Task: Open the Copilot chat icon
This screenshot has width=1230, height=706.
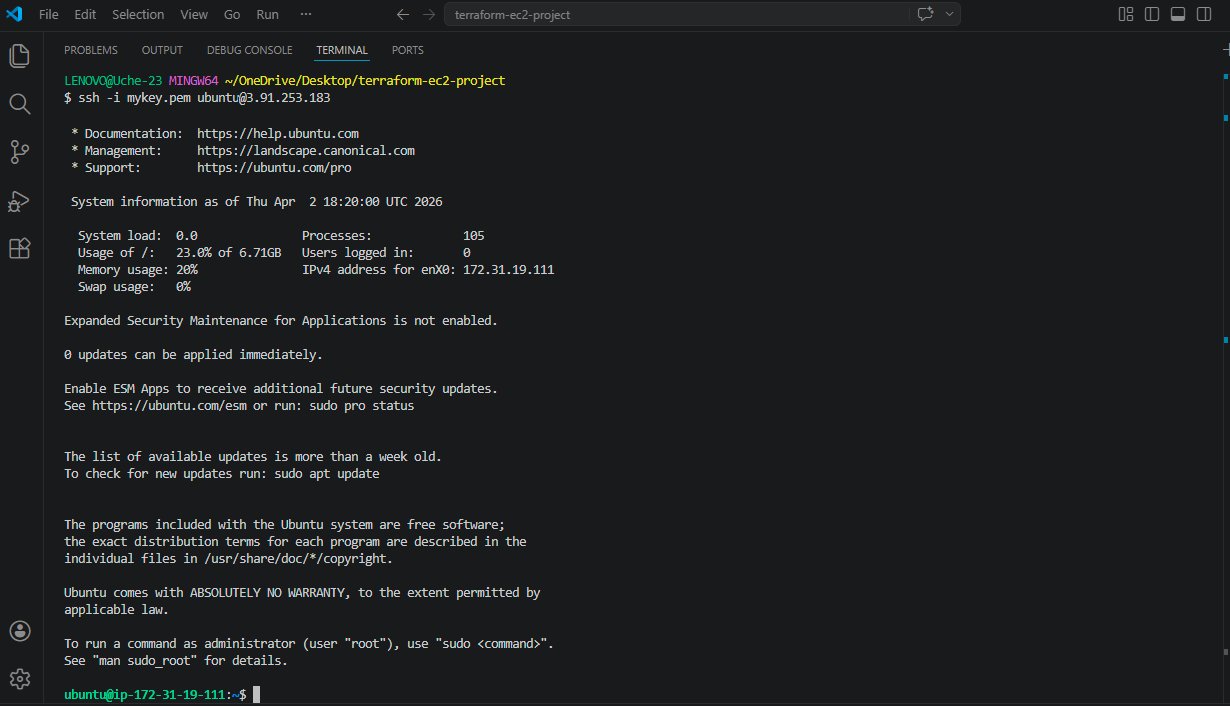Action: pyautogui.click(x=925, y=14)
